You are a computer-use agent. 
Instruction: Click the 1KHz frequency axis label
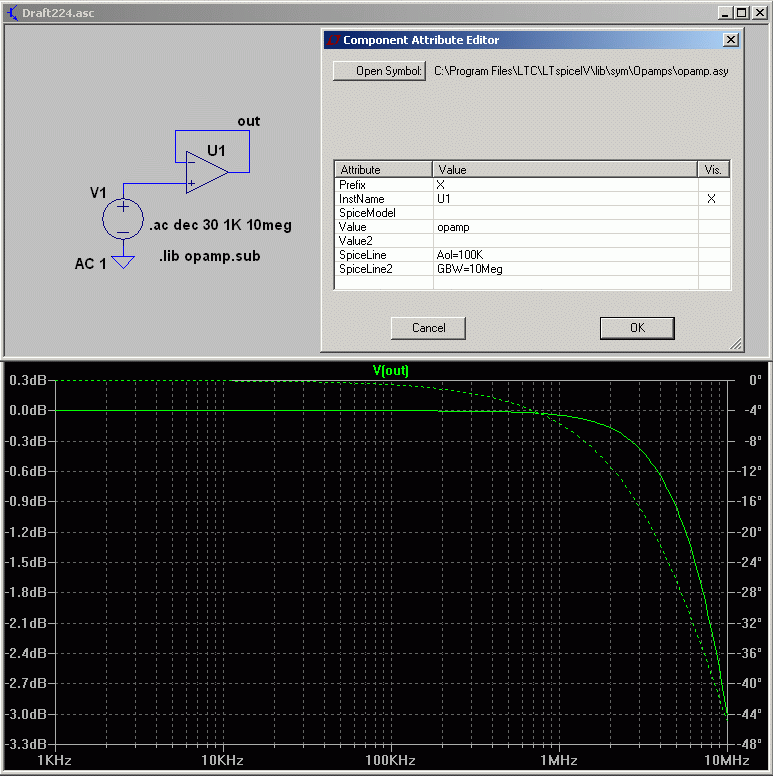[54, 760]
